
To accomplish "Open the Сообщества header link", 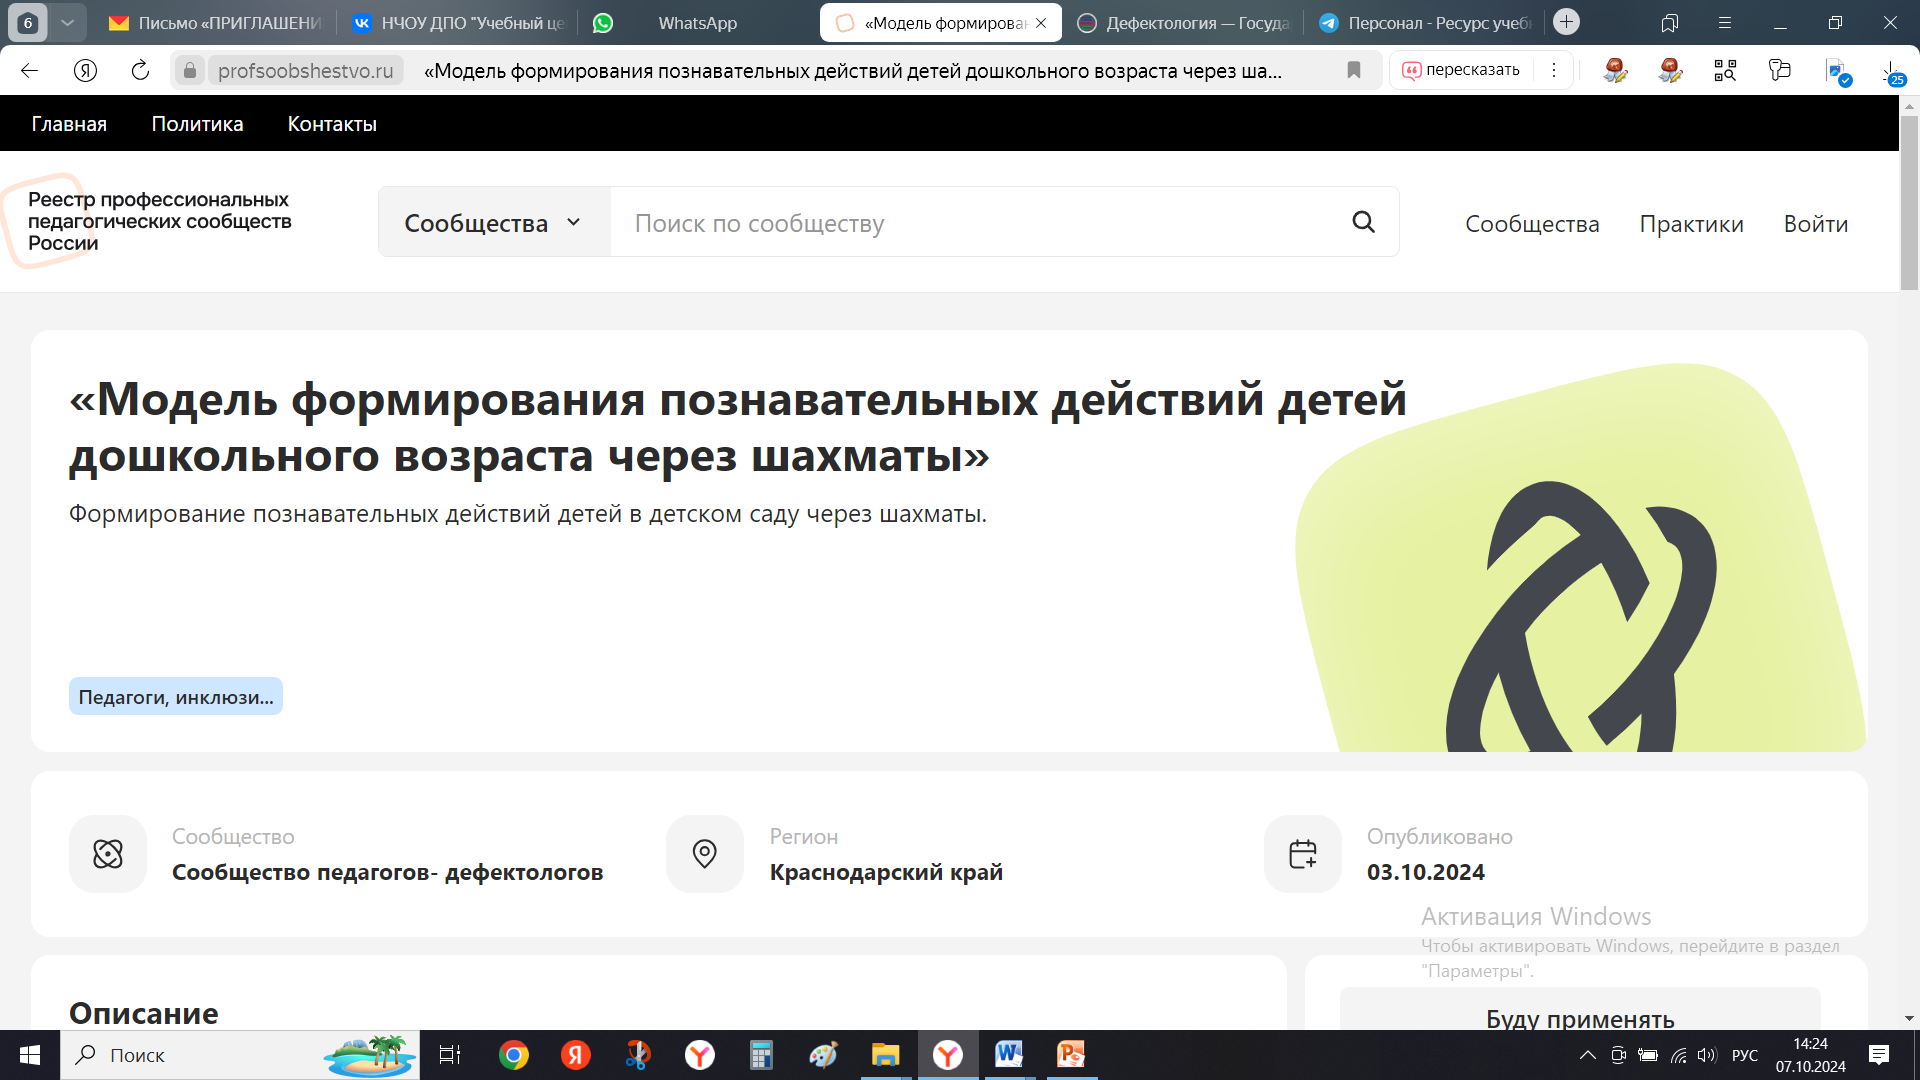I will click(1532, 224).
